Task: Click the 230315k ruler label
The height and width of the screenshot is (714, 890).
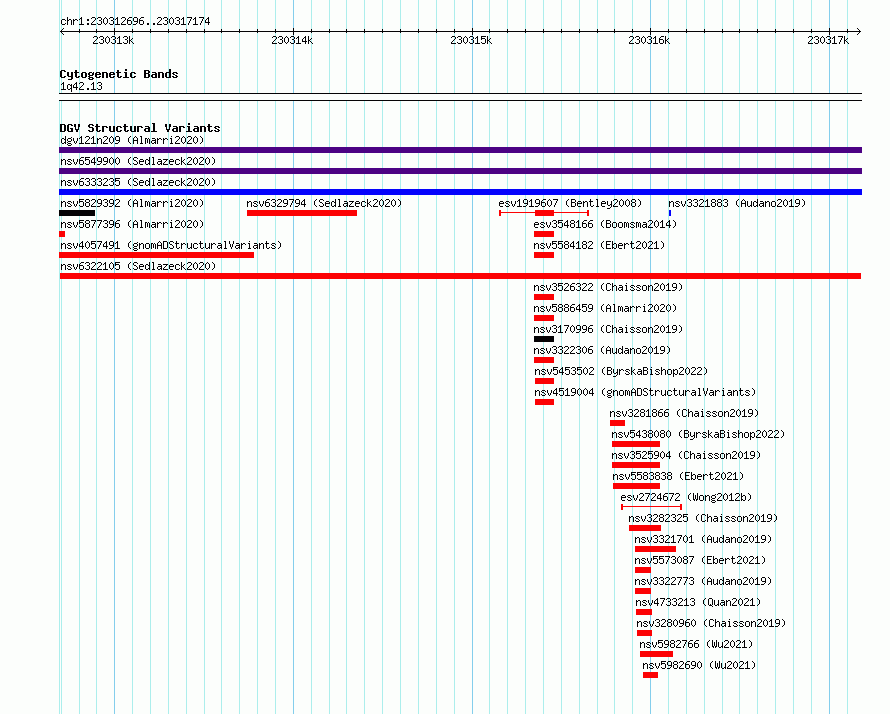Action: coord(471,40)
